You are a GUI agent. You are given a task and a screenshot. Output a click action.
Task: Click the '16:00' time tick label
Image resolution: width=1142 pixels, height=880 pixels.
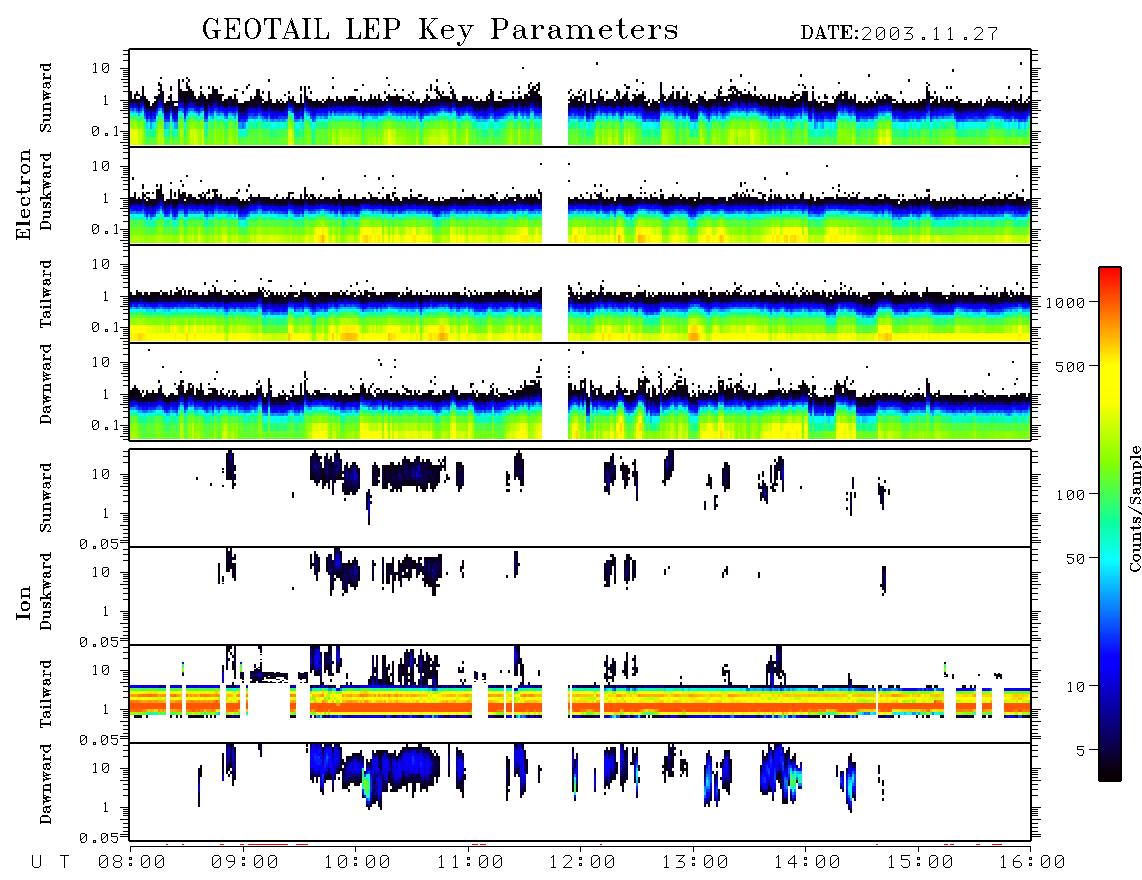[1031, 862]
